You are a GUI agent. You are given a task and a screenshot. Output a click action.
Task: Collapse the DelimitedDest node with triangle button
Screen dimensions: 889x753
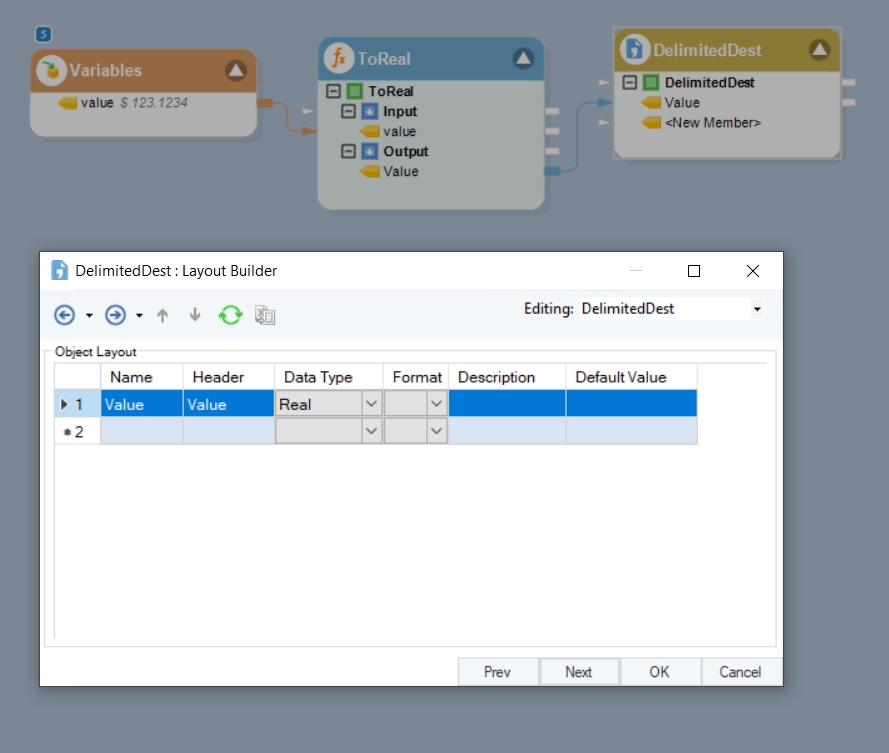click(x=819, y=49)
